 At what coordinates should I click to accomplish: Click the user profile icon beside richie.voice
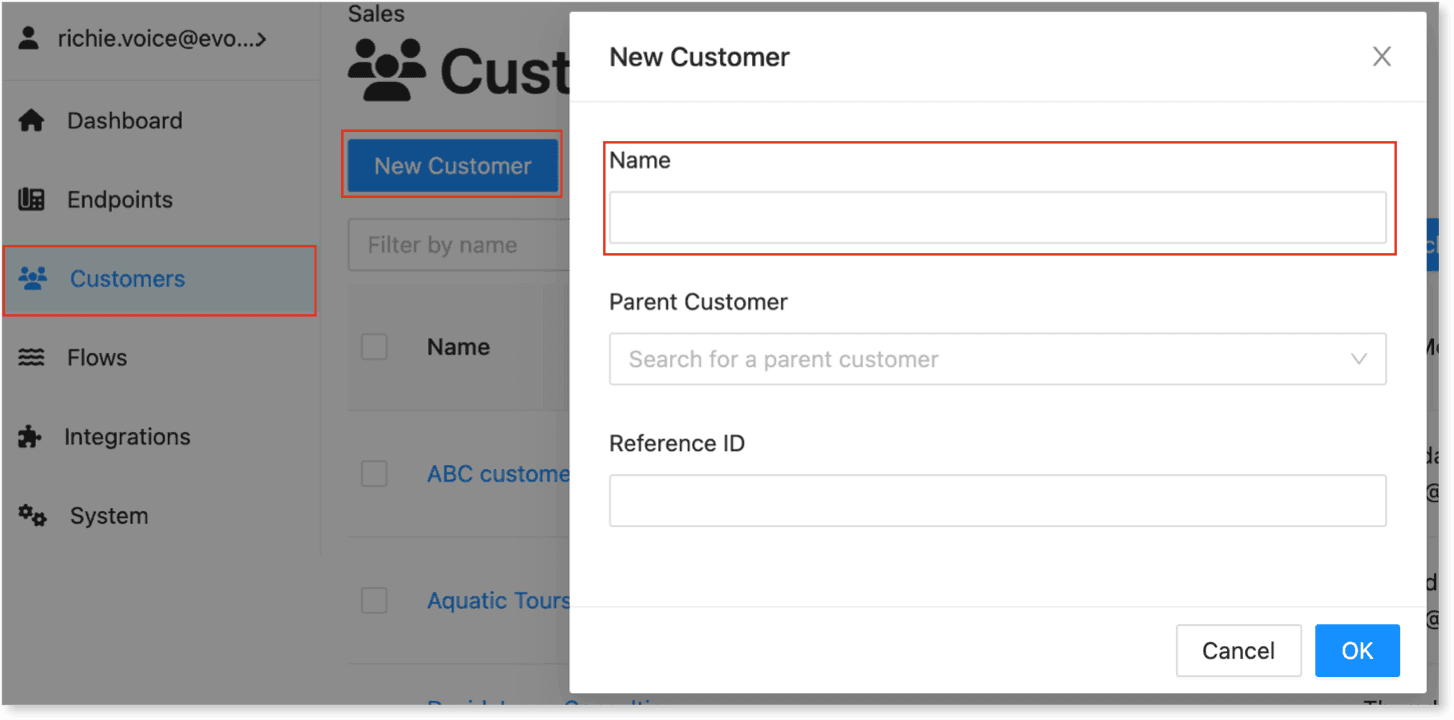(x=29, y=39)
